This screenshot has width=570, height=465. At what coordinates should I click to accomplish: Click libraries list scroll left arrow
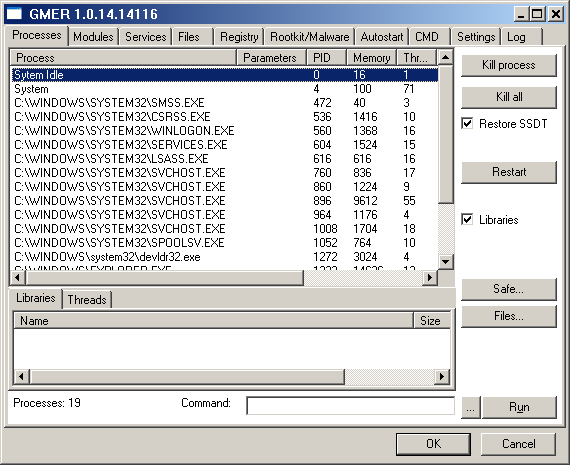pos(21,377)
